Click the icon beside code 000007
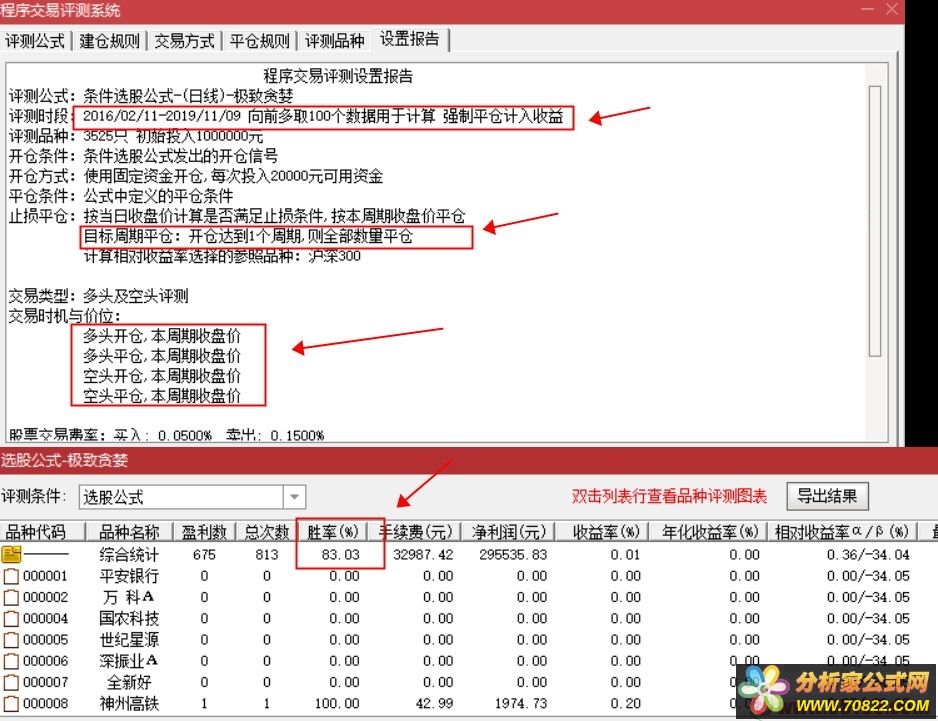This screenshot has width=938, height=721. coord(11,682)
